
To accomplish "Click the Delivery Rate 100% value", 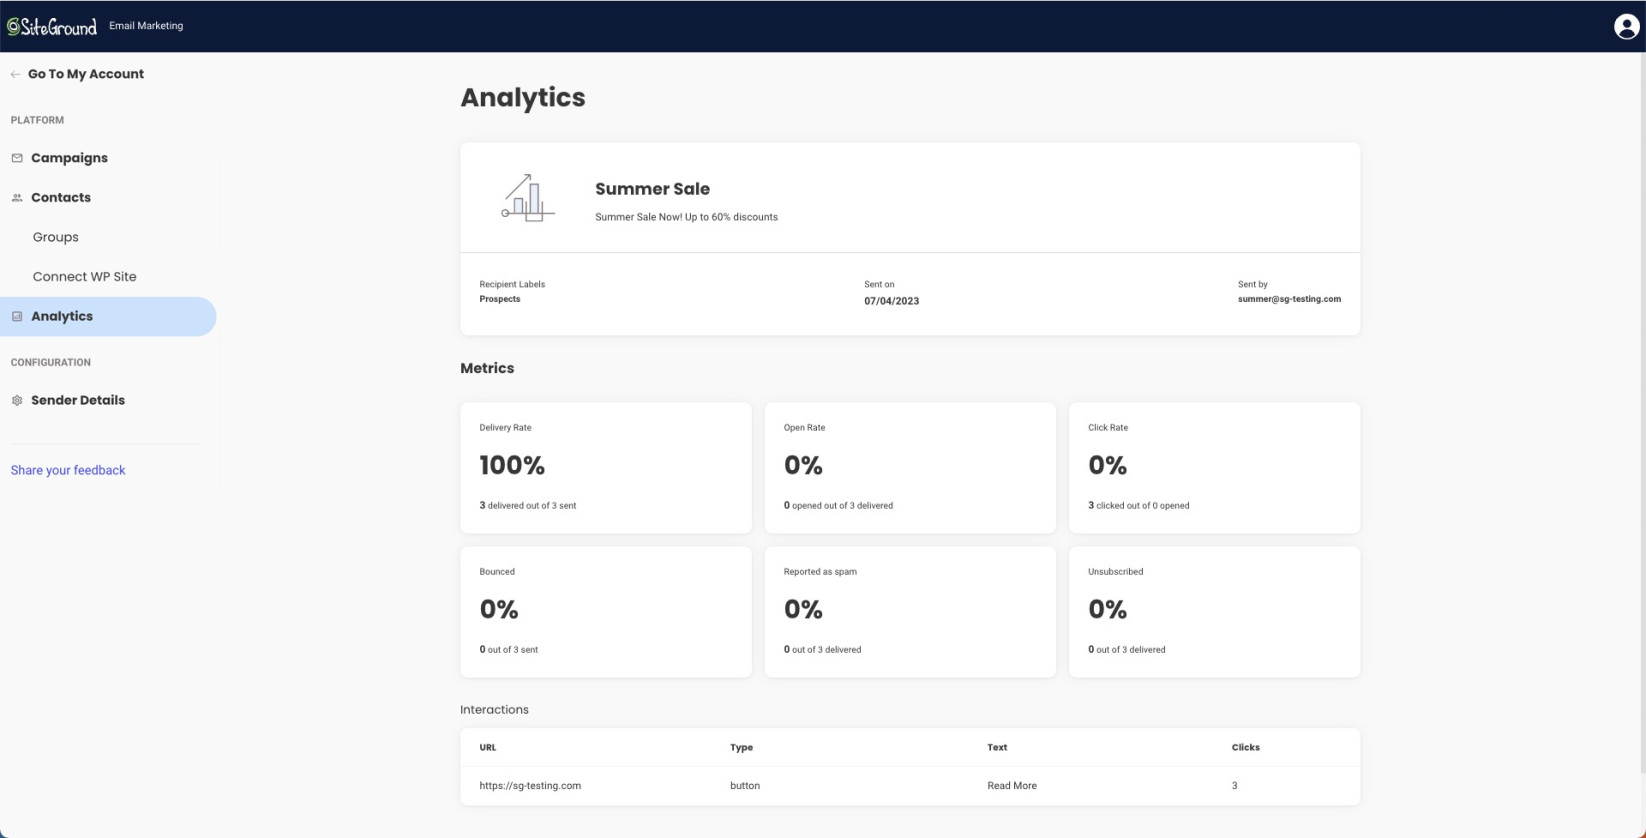I will pyautogui.click(x=512, y=465).
